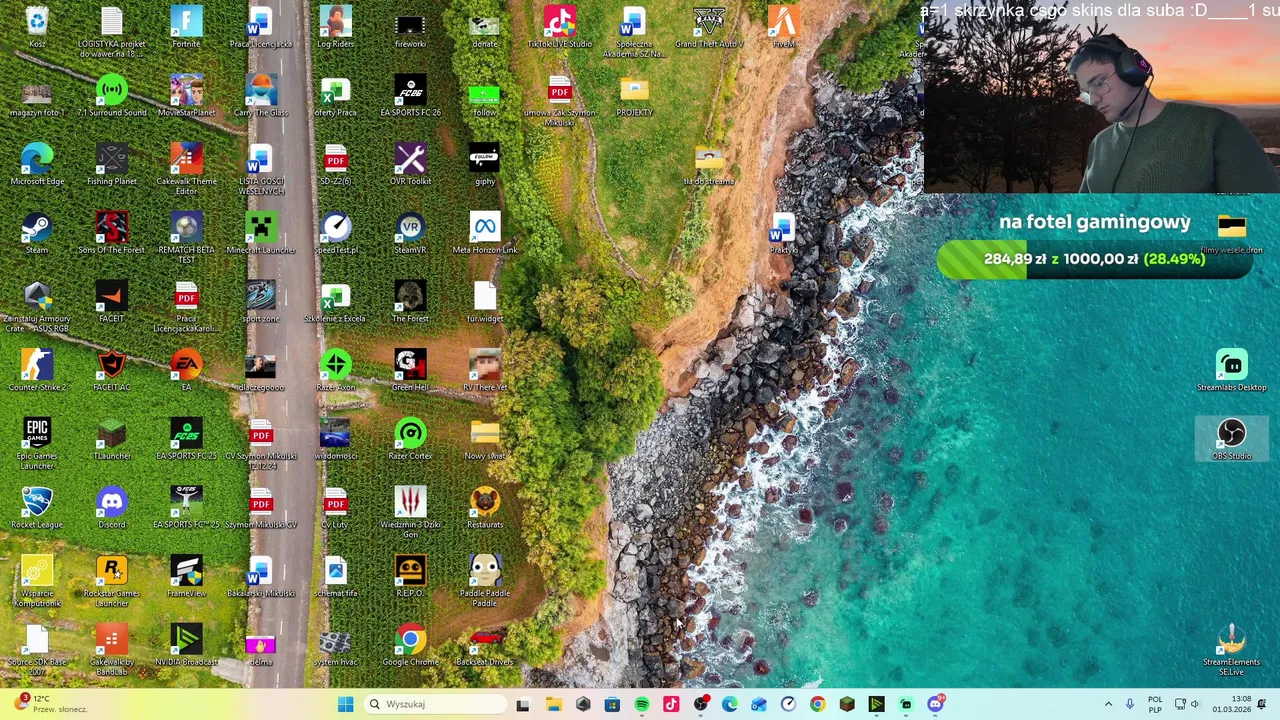Launch Fortnite from the desktop
The height and width of the screenshot is (720, 1280).
point(186,28)
